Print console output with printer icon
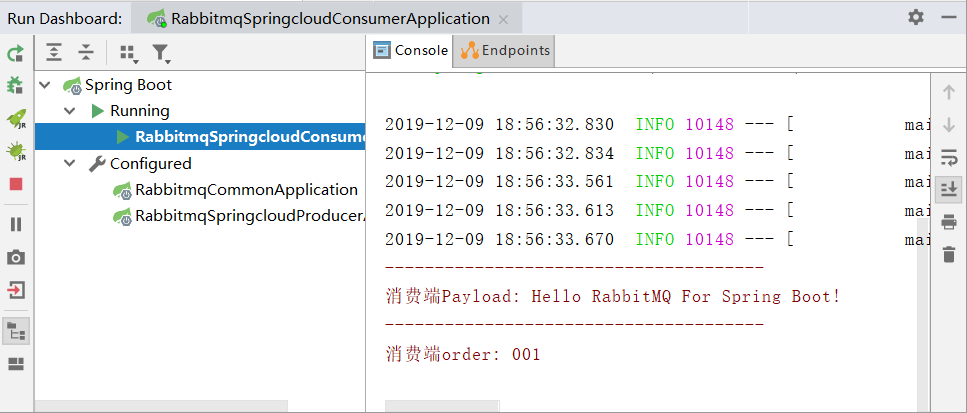This screenshot has height=413, width=967. coord(949,222)
